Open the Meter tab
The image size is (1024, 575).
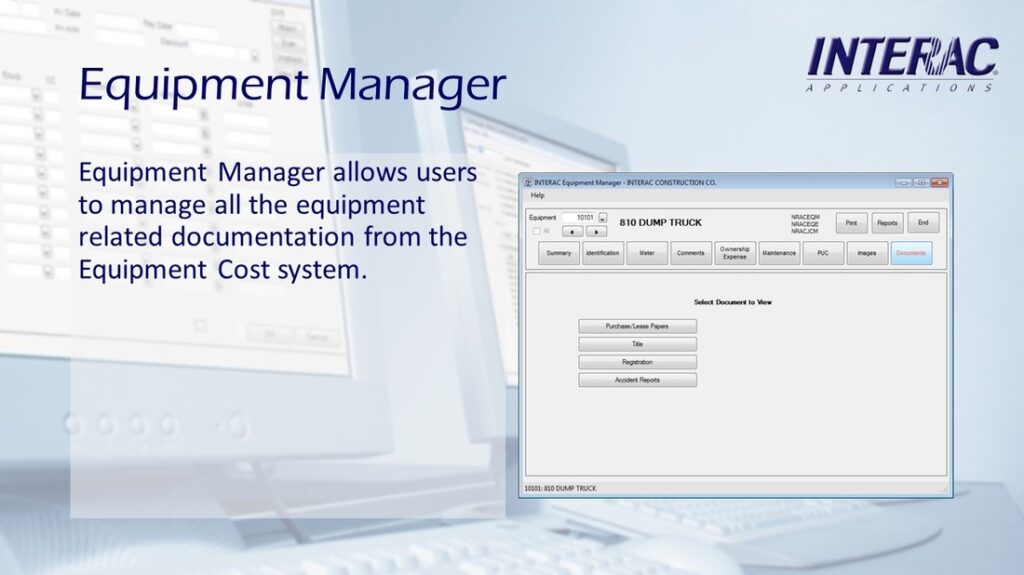pos(647,253)
